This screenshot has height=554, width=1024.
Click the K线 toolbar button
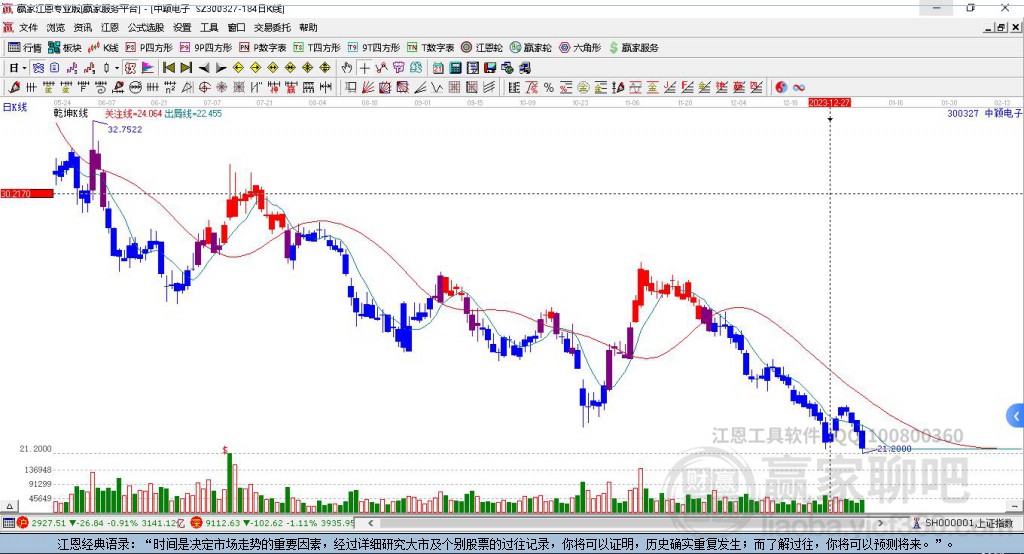pyautogui.click(x=103, y=48)
